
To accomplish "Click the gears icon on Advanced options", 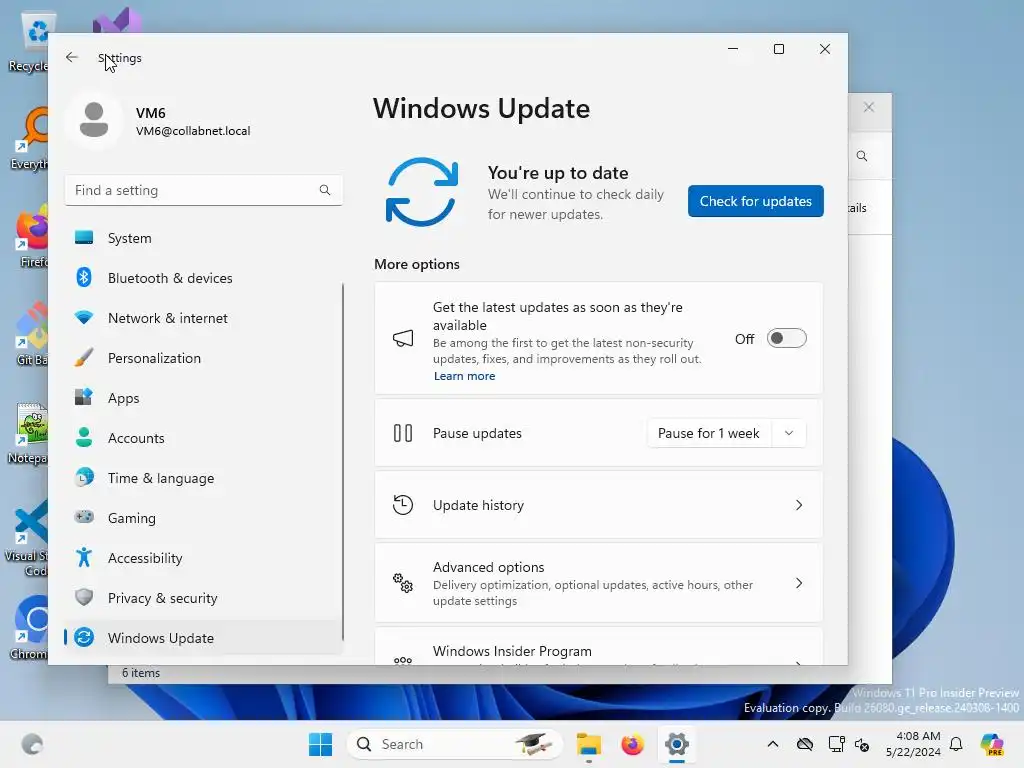I will pyautogui.click(x=403, y=583).
